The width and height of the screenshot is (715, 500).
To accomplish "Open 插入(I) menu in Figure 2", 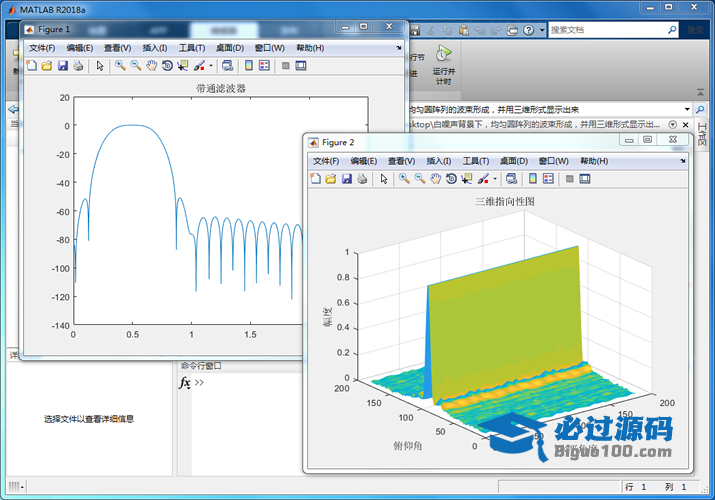I will coord(439,161).
